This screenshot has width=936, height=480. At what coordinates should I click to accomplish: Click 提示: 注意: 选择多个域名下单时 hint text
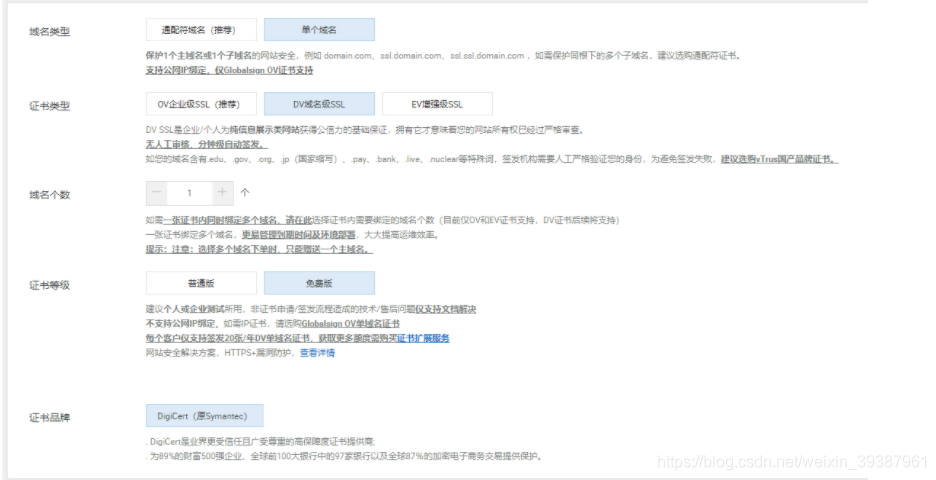pyautogui.click(x=259, y=250)
